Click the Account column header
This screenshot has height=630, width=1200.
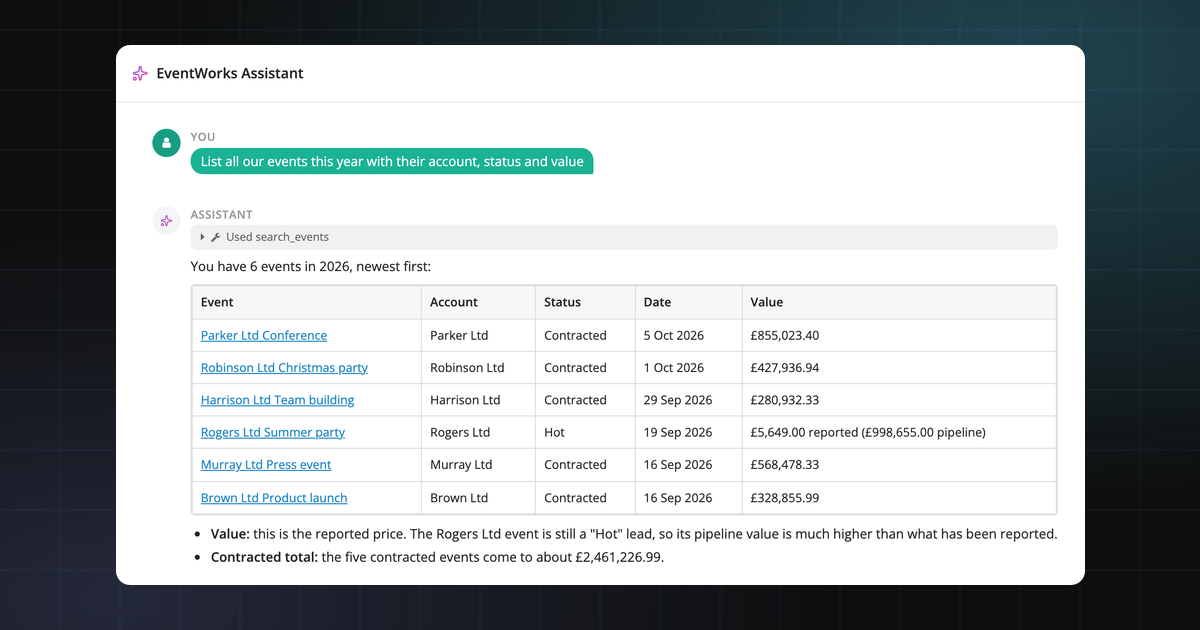pos(479,302)
